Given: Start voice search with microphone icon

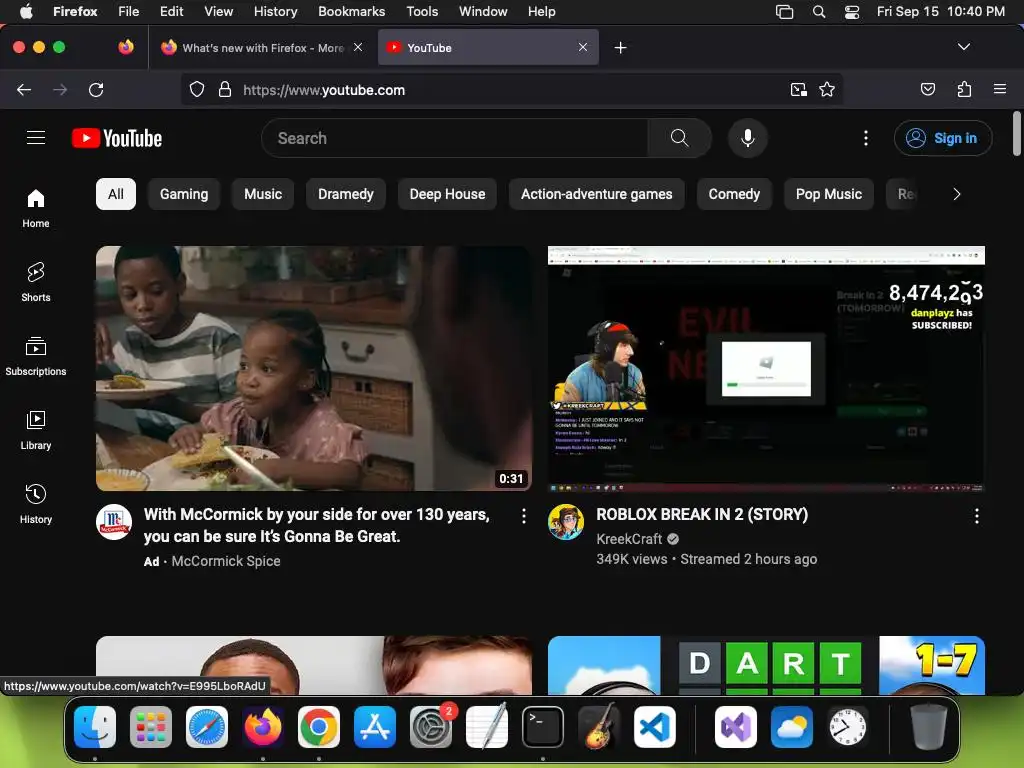Looking at the screenshot, I should [x=748, y=138].
